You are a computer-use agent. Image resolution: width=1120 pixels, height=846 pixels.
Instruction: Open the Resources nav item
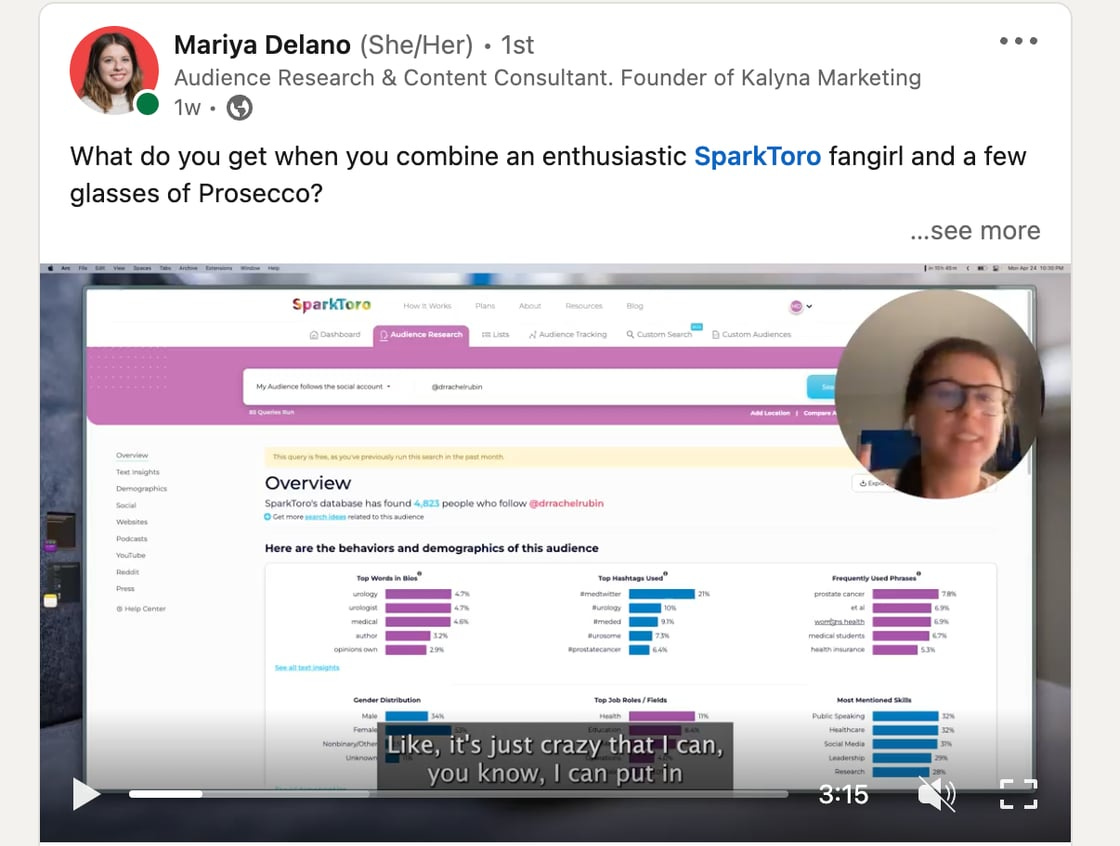tap(584, 306)
